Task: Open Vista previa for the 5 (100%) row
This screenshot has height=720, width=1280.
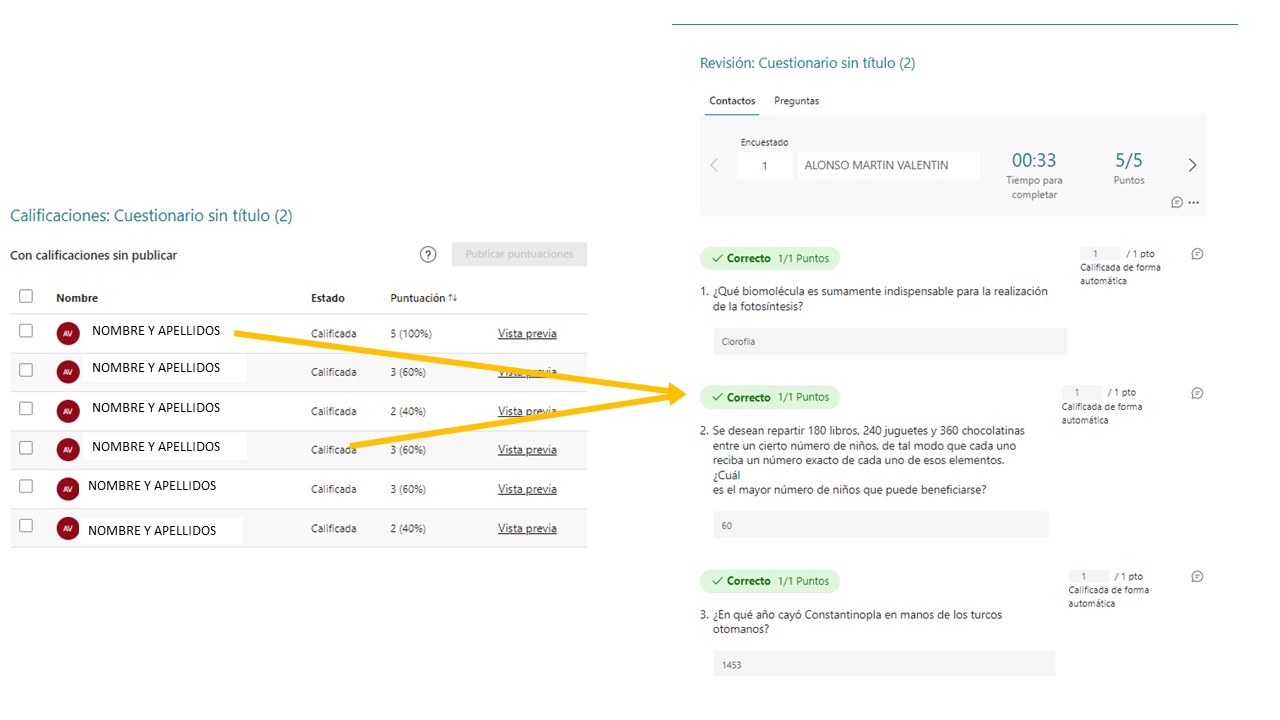Action: (527, 333)
